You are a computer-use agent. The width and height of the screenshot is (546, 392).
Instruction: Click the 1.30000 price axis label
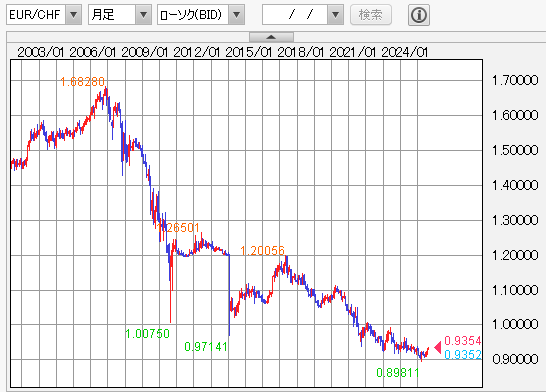(x=515, y=220)
